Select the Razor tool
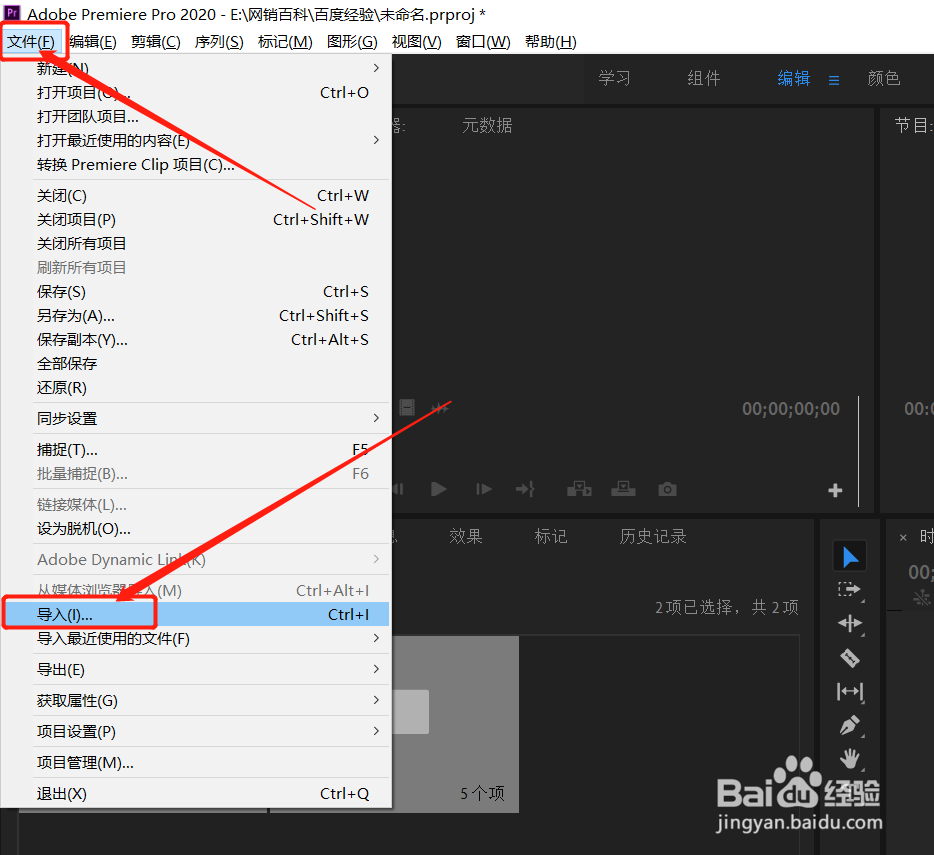This screenshot has height=855, width=934. (849, 658)
